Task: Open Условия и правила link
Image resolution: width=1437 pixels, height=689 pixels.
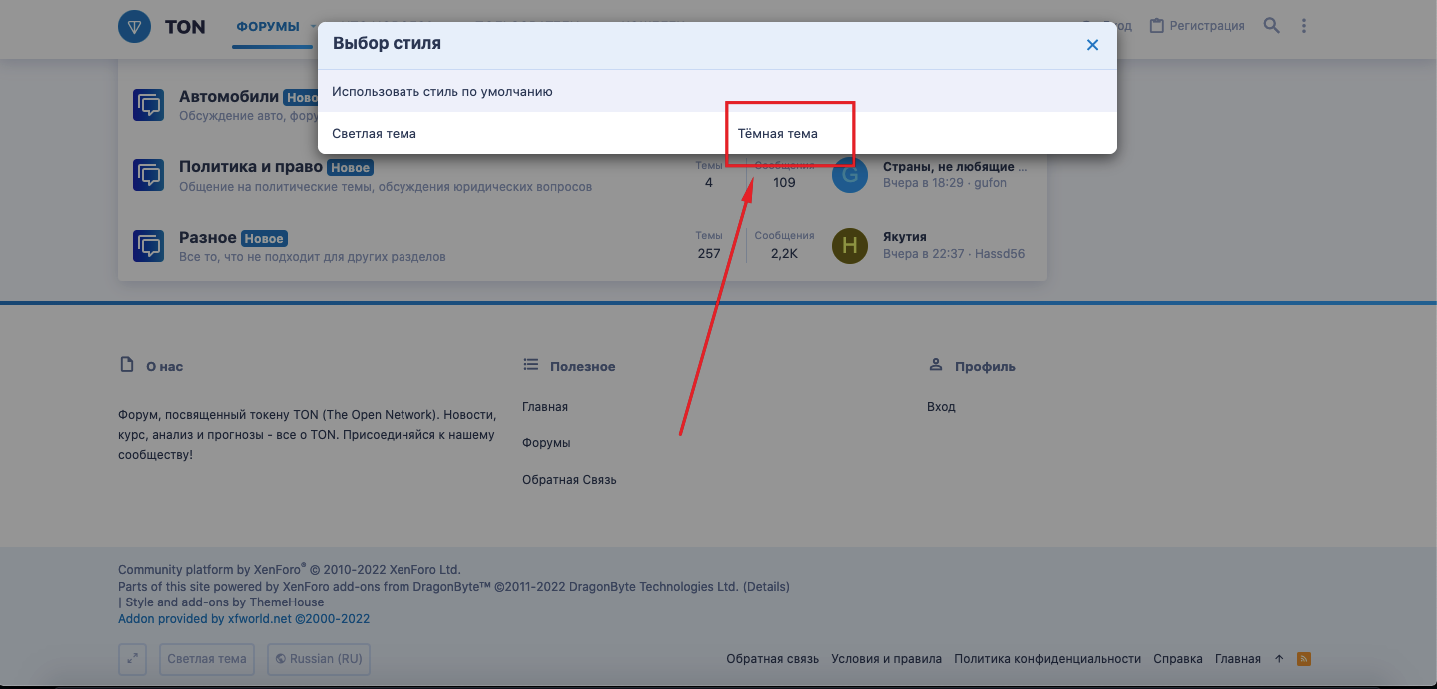Action: (x=887, y=659)
